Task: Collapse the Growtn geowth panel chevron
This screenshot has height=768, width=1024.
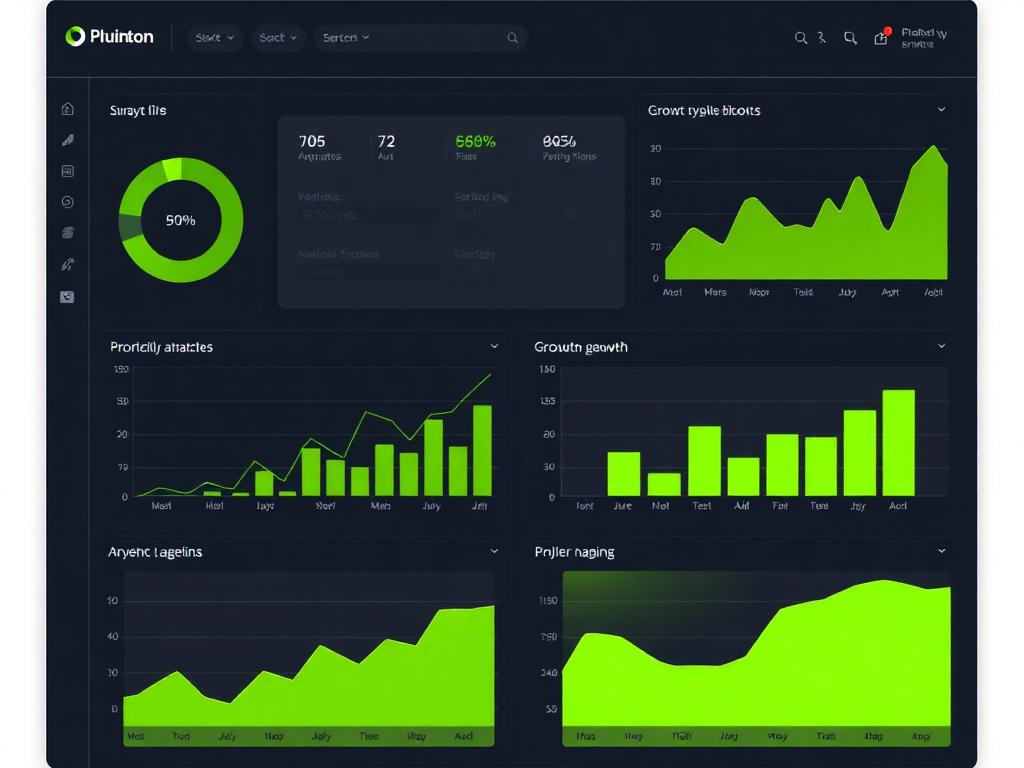Action: (x=942, y=346)
